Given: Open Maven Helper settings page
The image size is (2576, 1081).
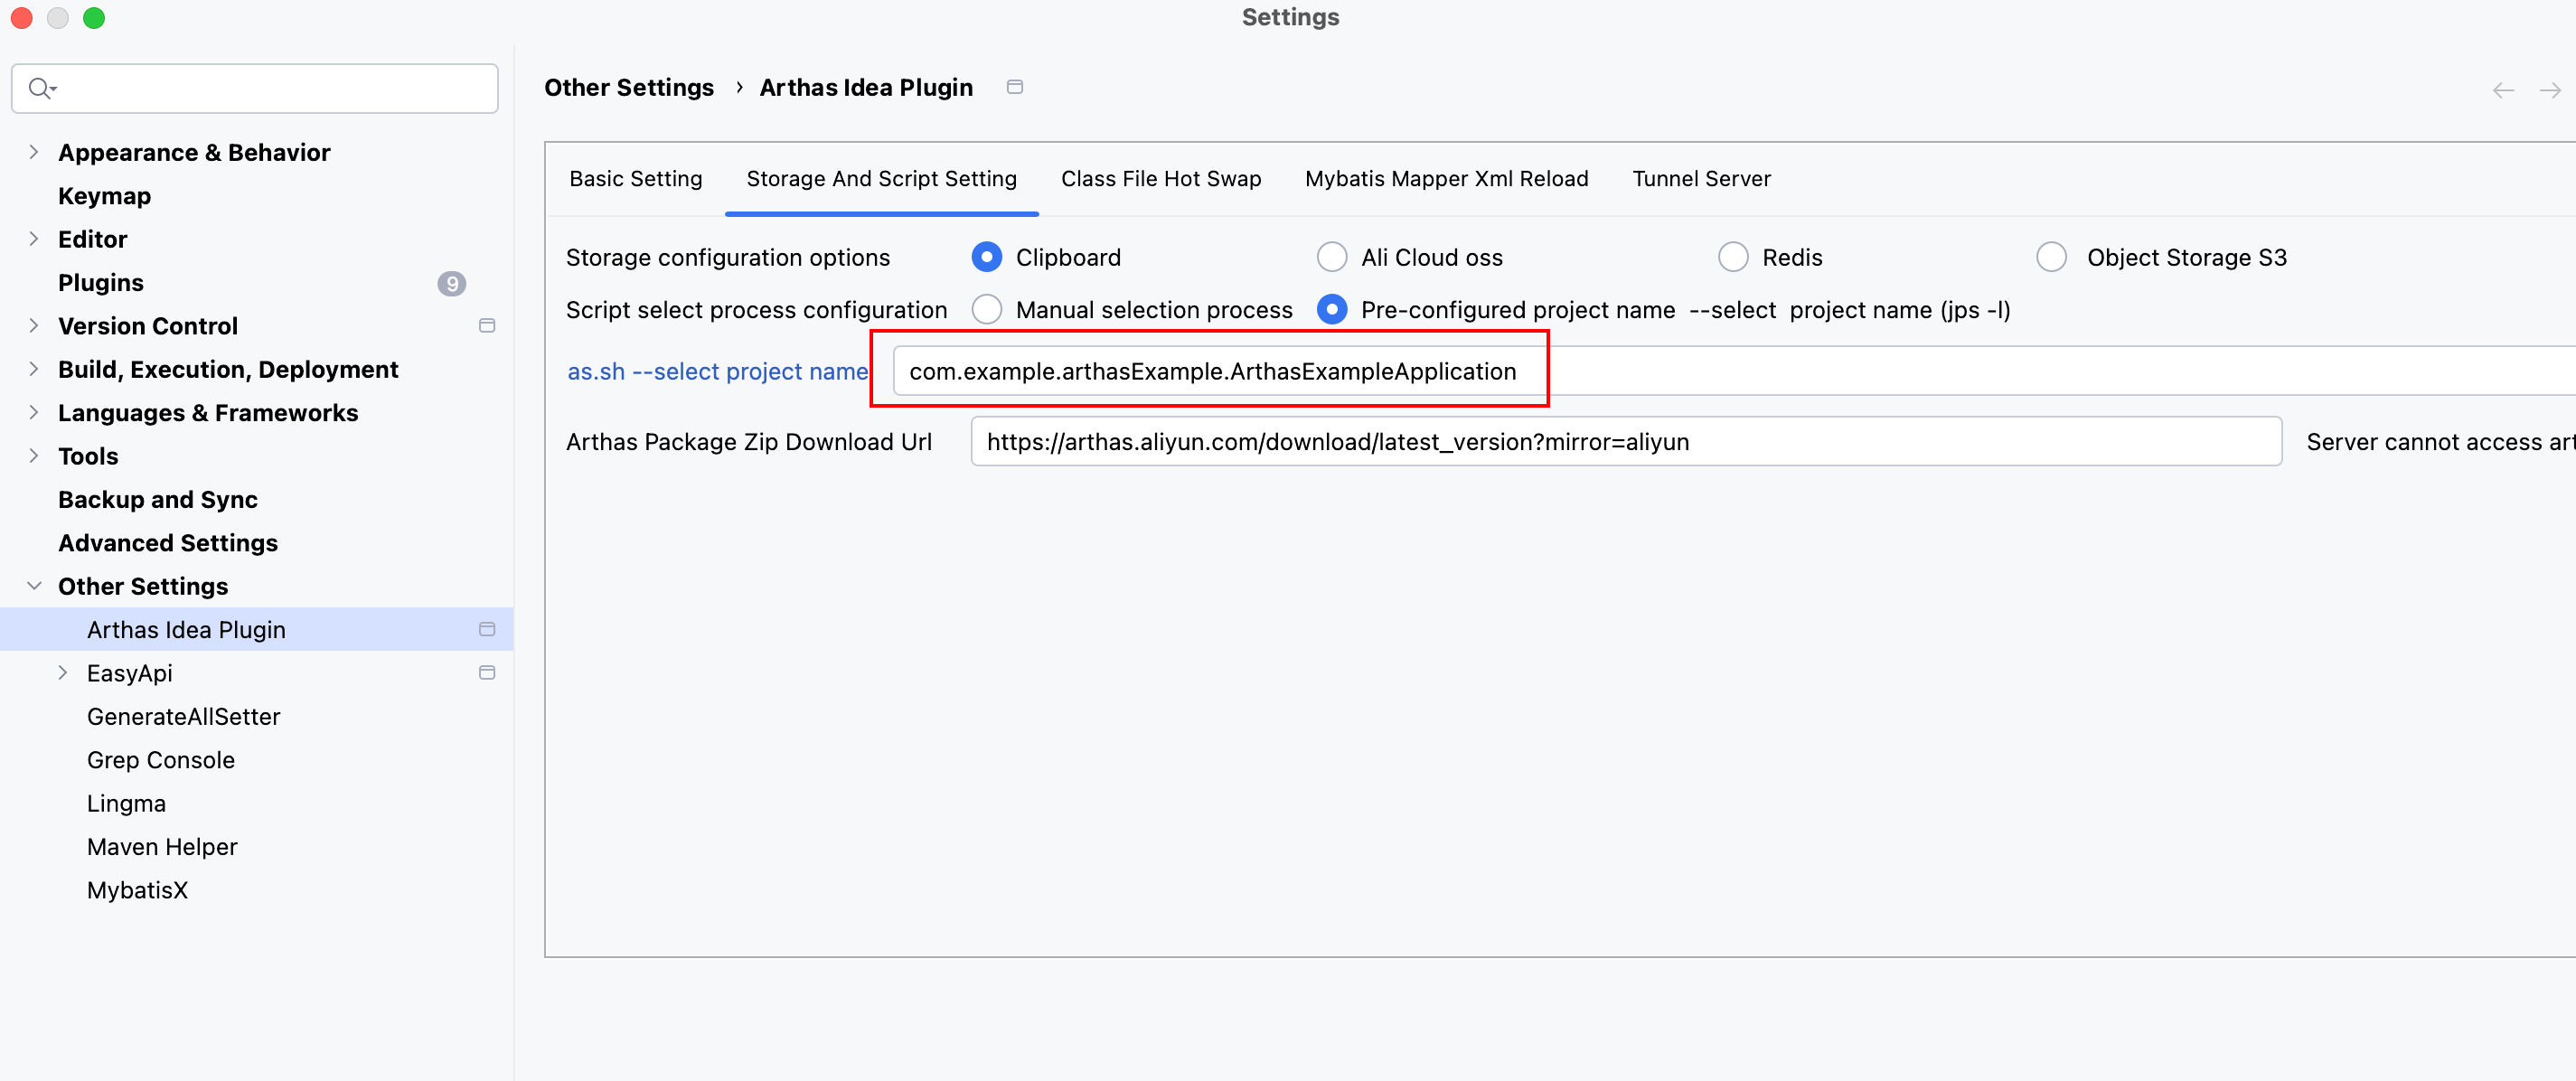Looking at the screenshot, I should click(162, 846).
